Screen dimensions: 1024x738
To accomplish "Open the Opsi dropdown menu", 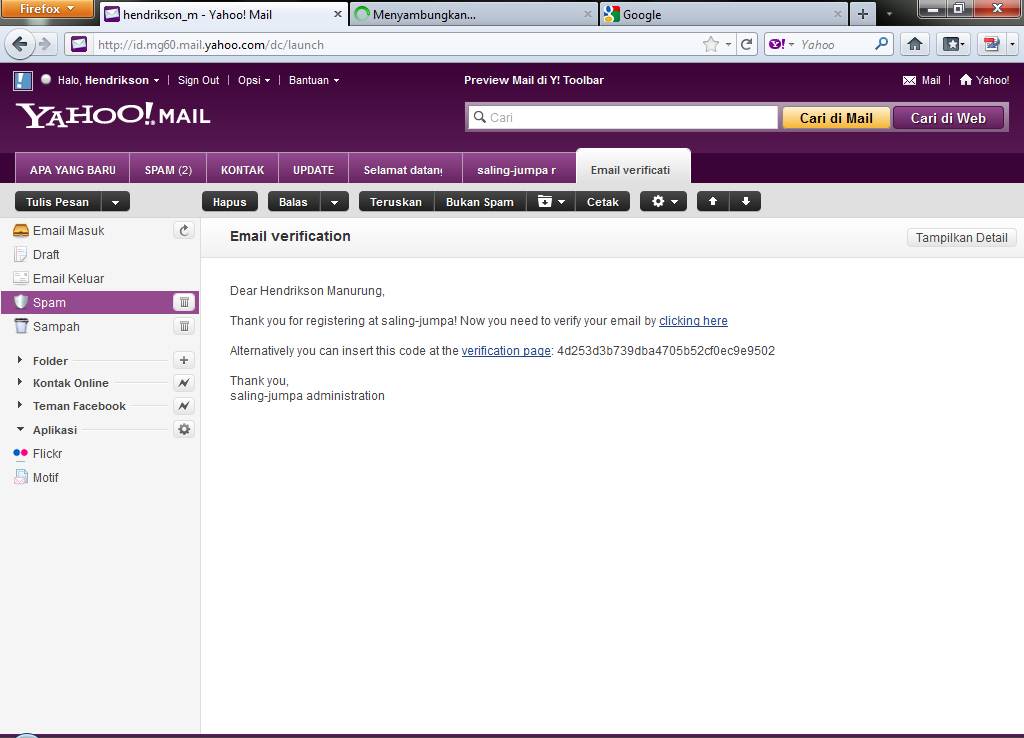I will (x=254, y=80).
